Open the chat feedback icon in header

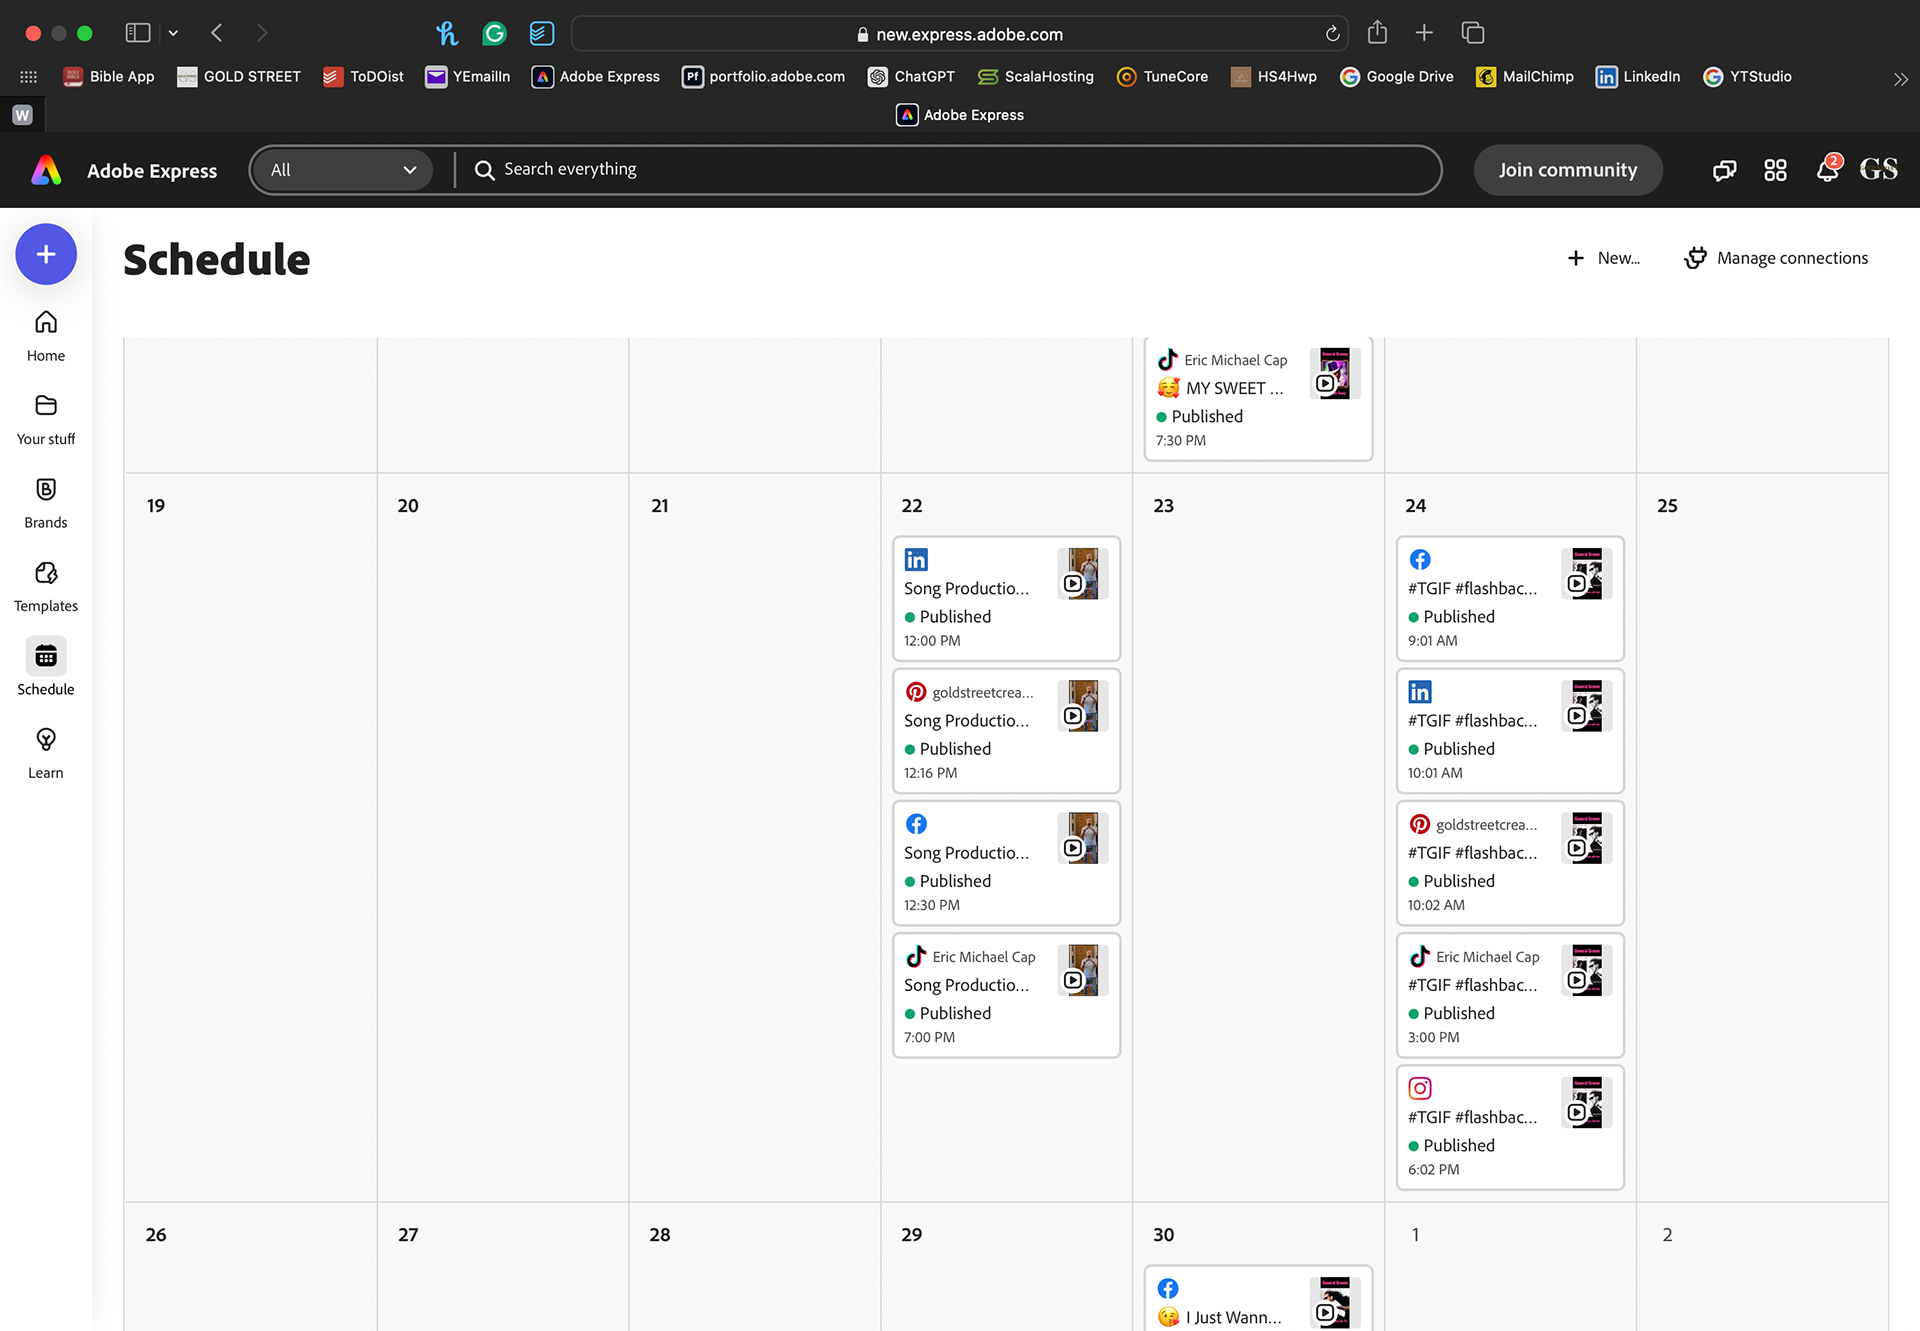pos(1724,170)
